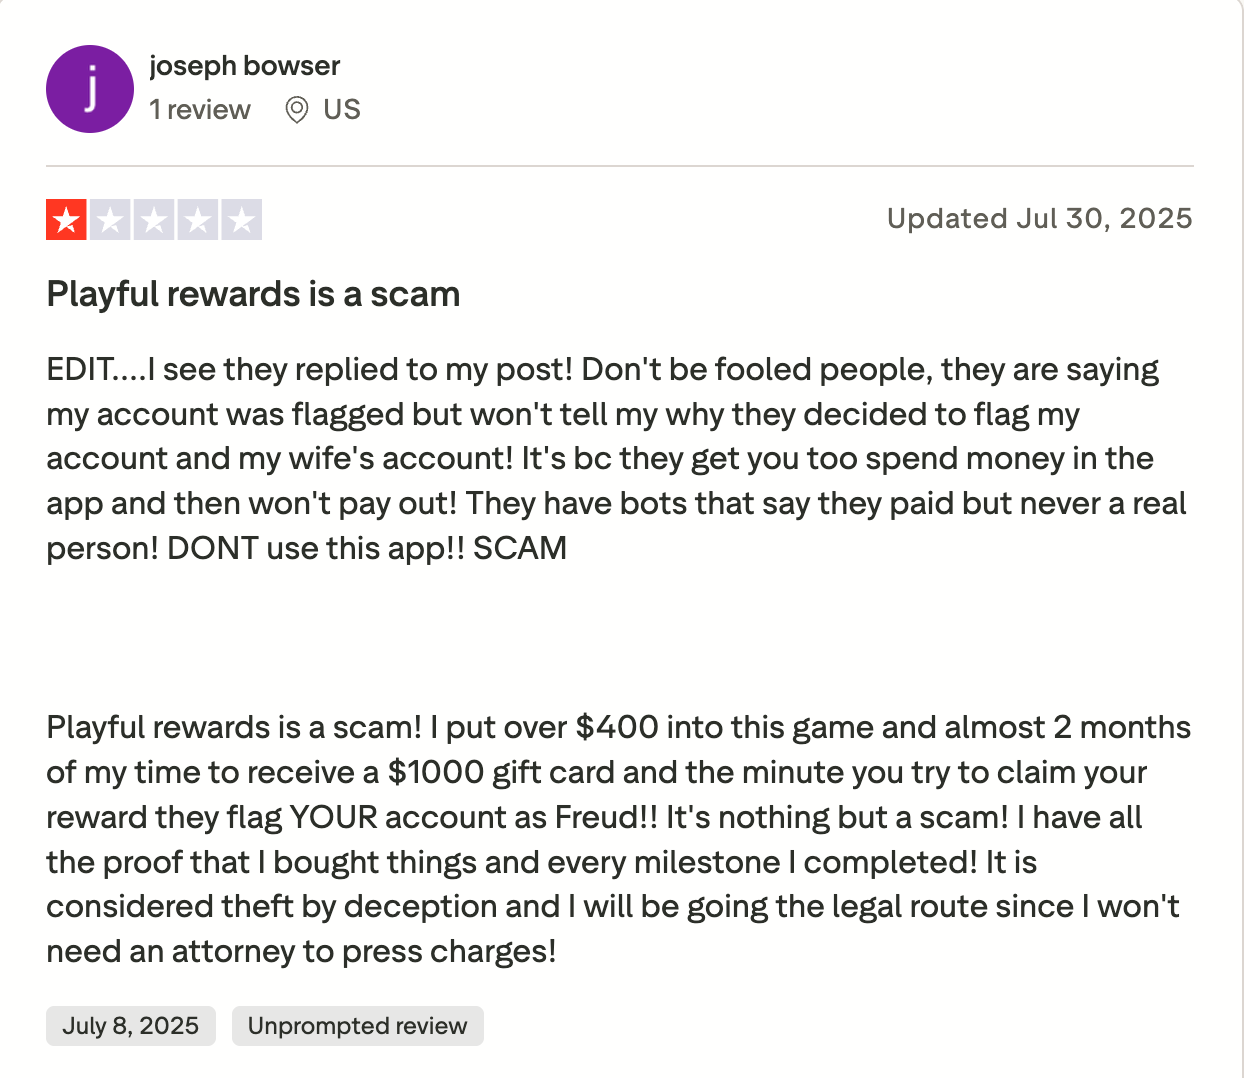
Task: Click the 'July 8, 2025' date tag
Action: point(131,1026)
